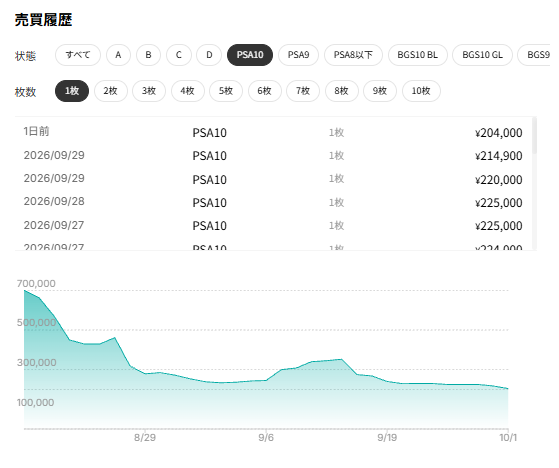Click the 9/6 chart axis label
Image resolution: width=559 pixels, height=468 pixels.
point(266,438)
